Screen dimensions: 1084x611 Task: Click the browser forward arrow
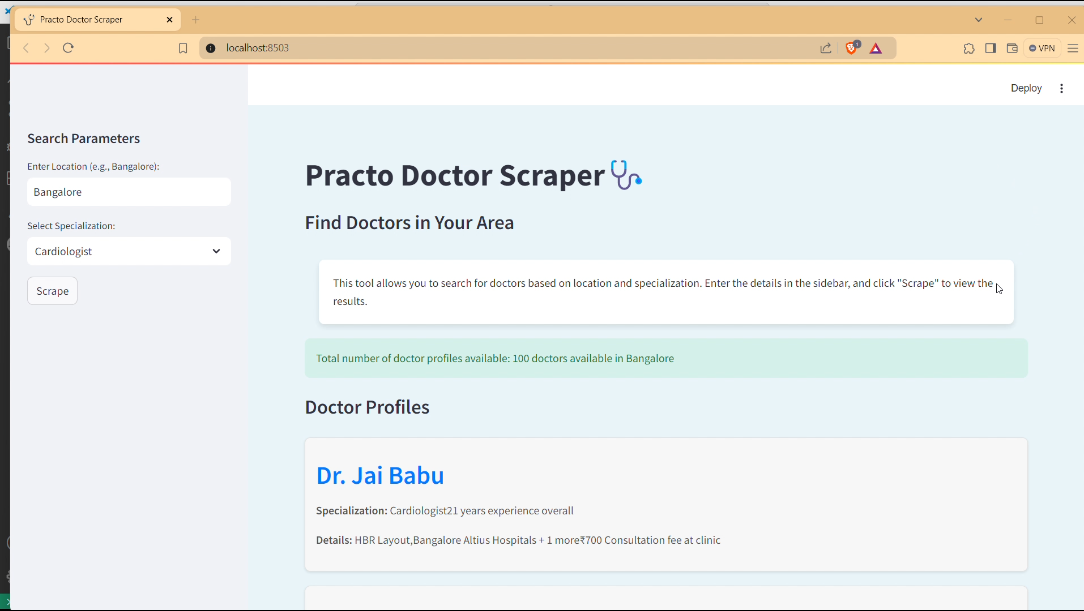point(46,48)
